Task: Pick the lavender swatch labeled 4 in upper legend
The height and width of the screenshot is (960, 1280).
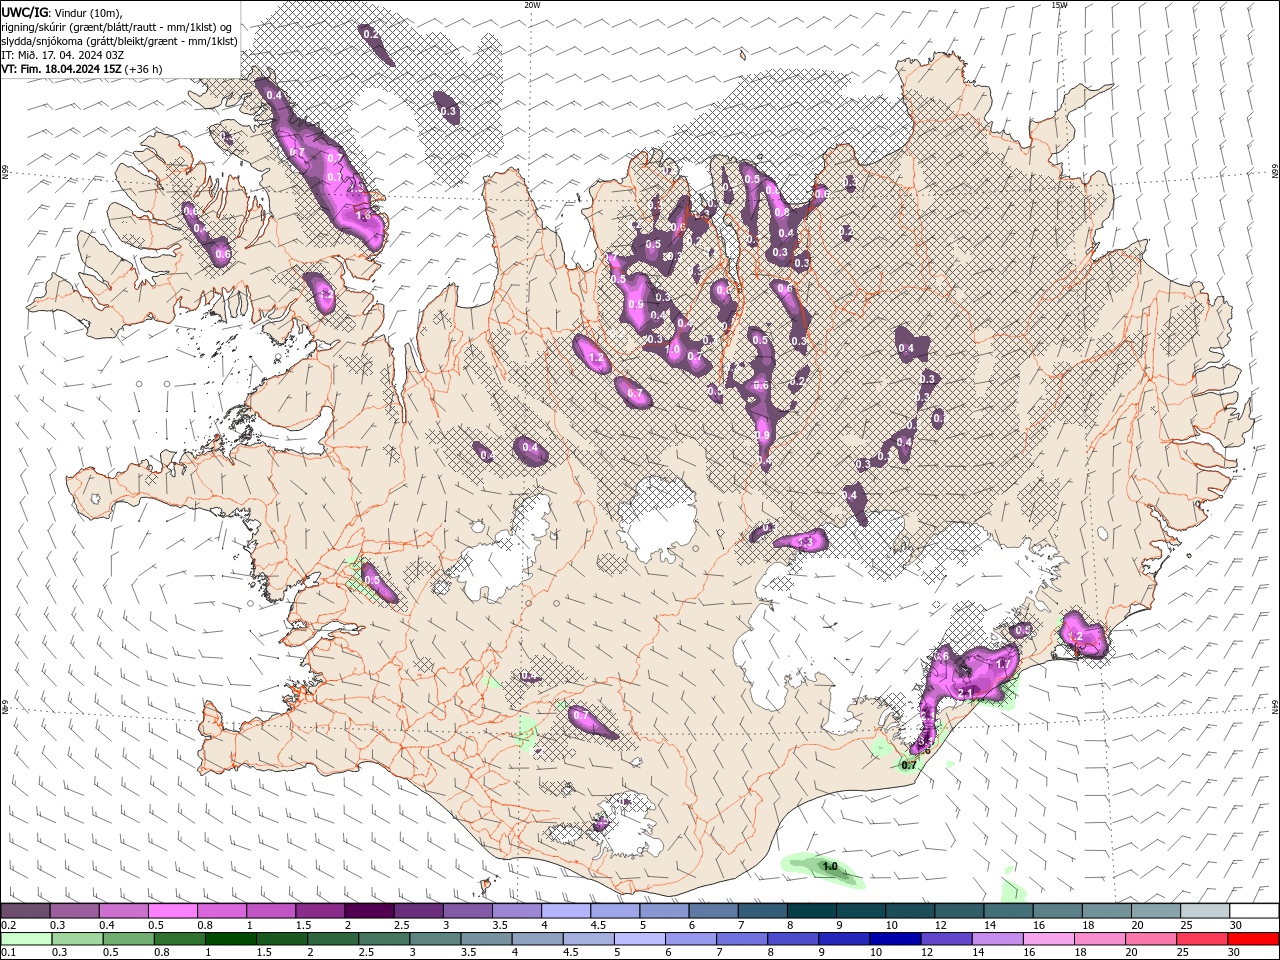Action: (565, 911)
